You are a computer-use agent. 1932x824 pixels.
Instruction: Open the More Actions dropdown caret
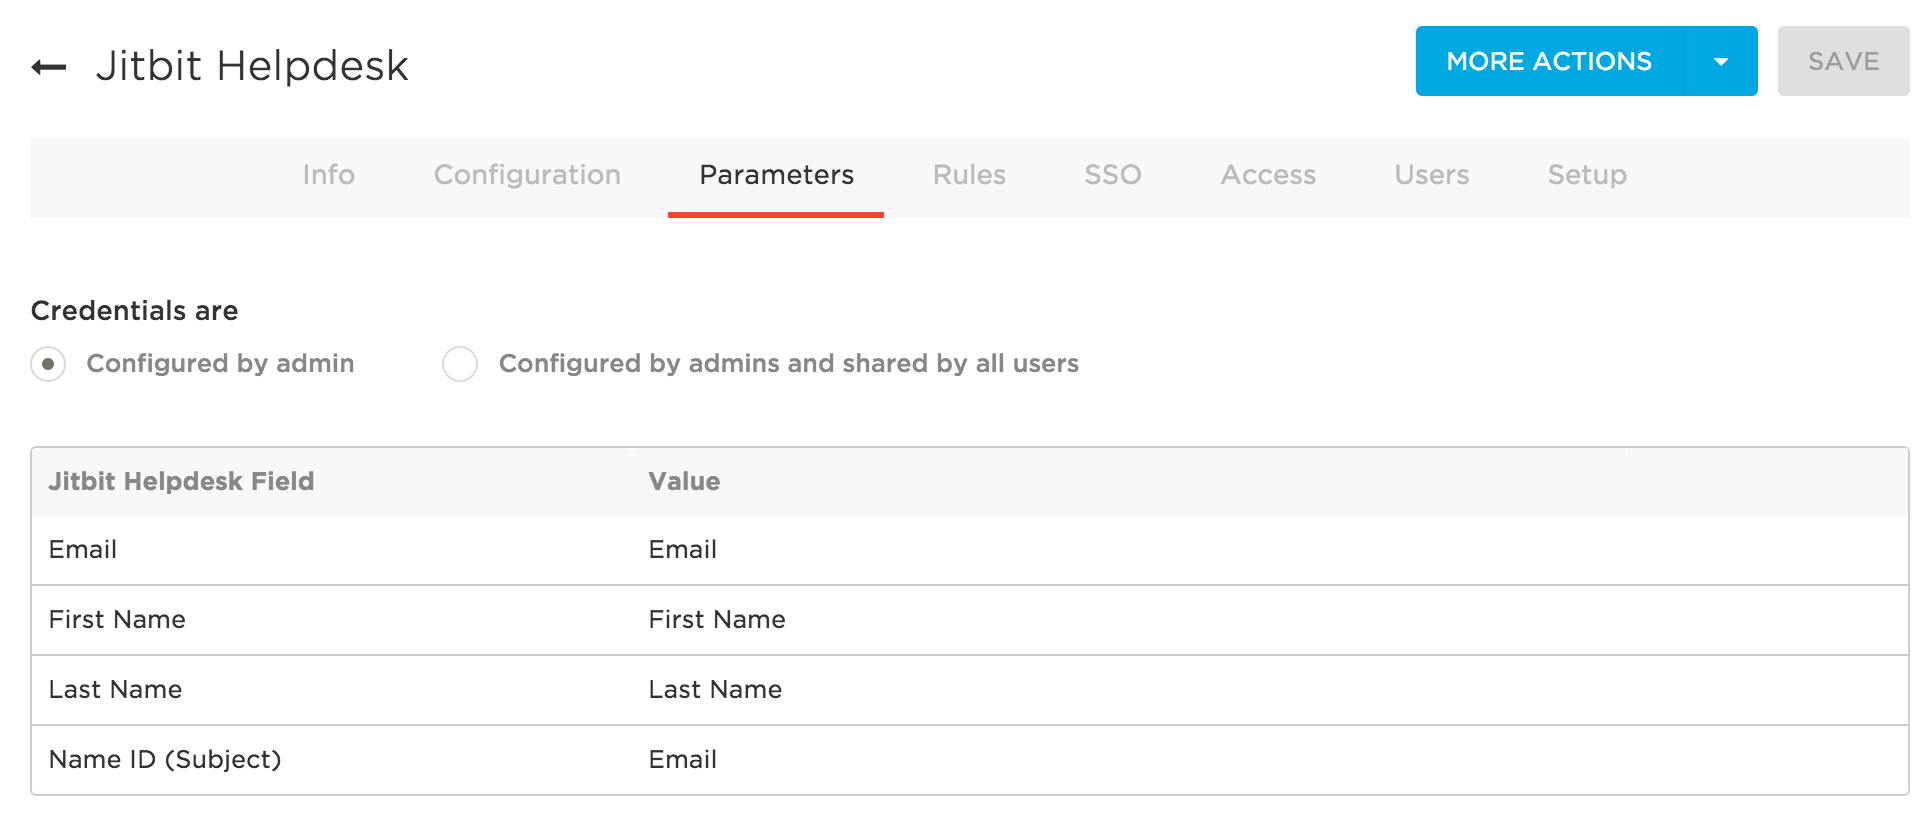pyautogui.click(x=1720, y=61)
